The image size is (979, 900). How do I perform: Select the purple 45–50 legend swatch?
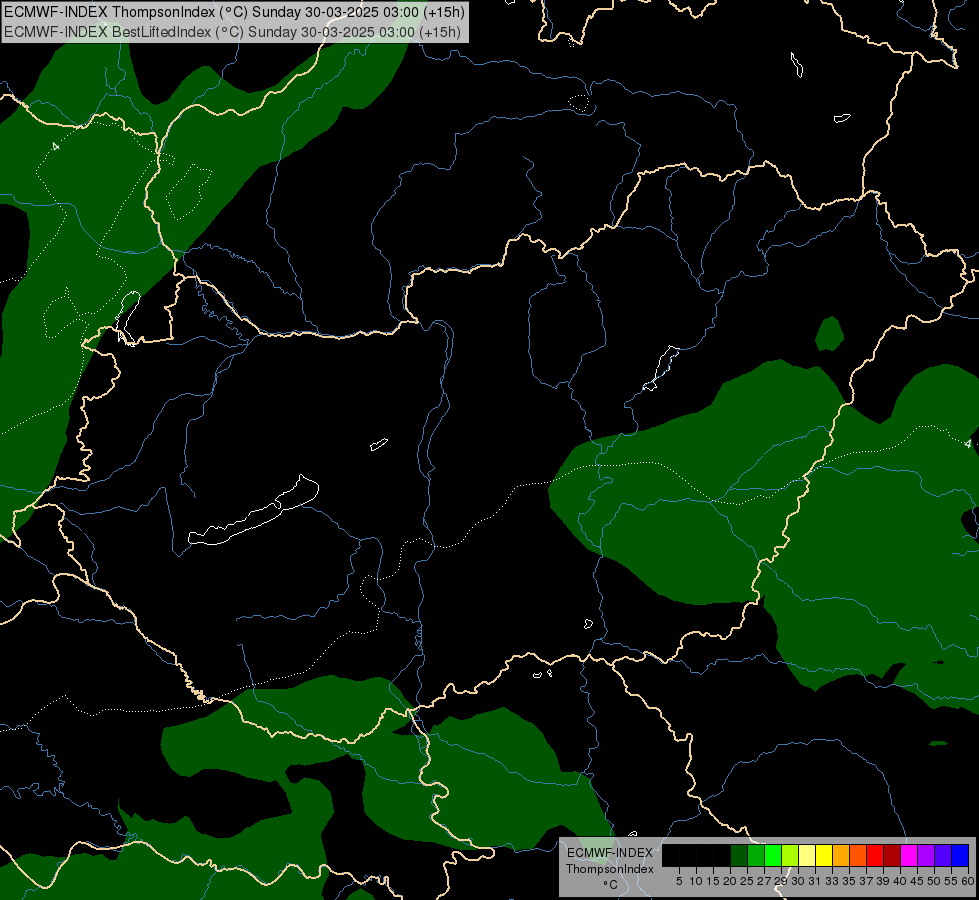click(926, 855)
